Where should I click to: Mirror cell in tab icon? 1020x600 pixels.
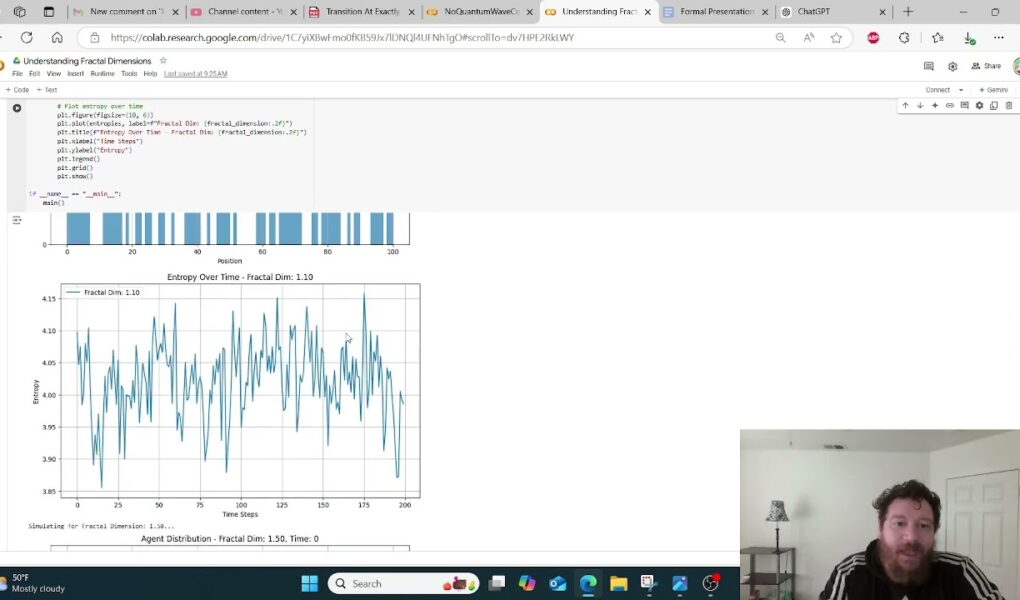click(x=993, y=105)
